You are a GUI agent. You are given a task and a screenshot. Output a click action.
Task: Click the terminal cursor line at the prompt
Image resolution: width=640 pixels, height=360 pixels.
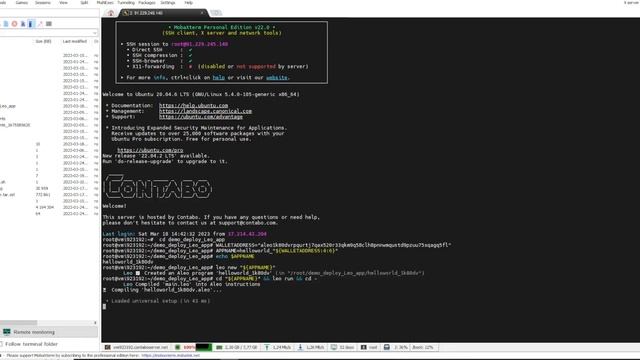coord(104,307)
